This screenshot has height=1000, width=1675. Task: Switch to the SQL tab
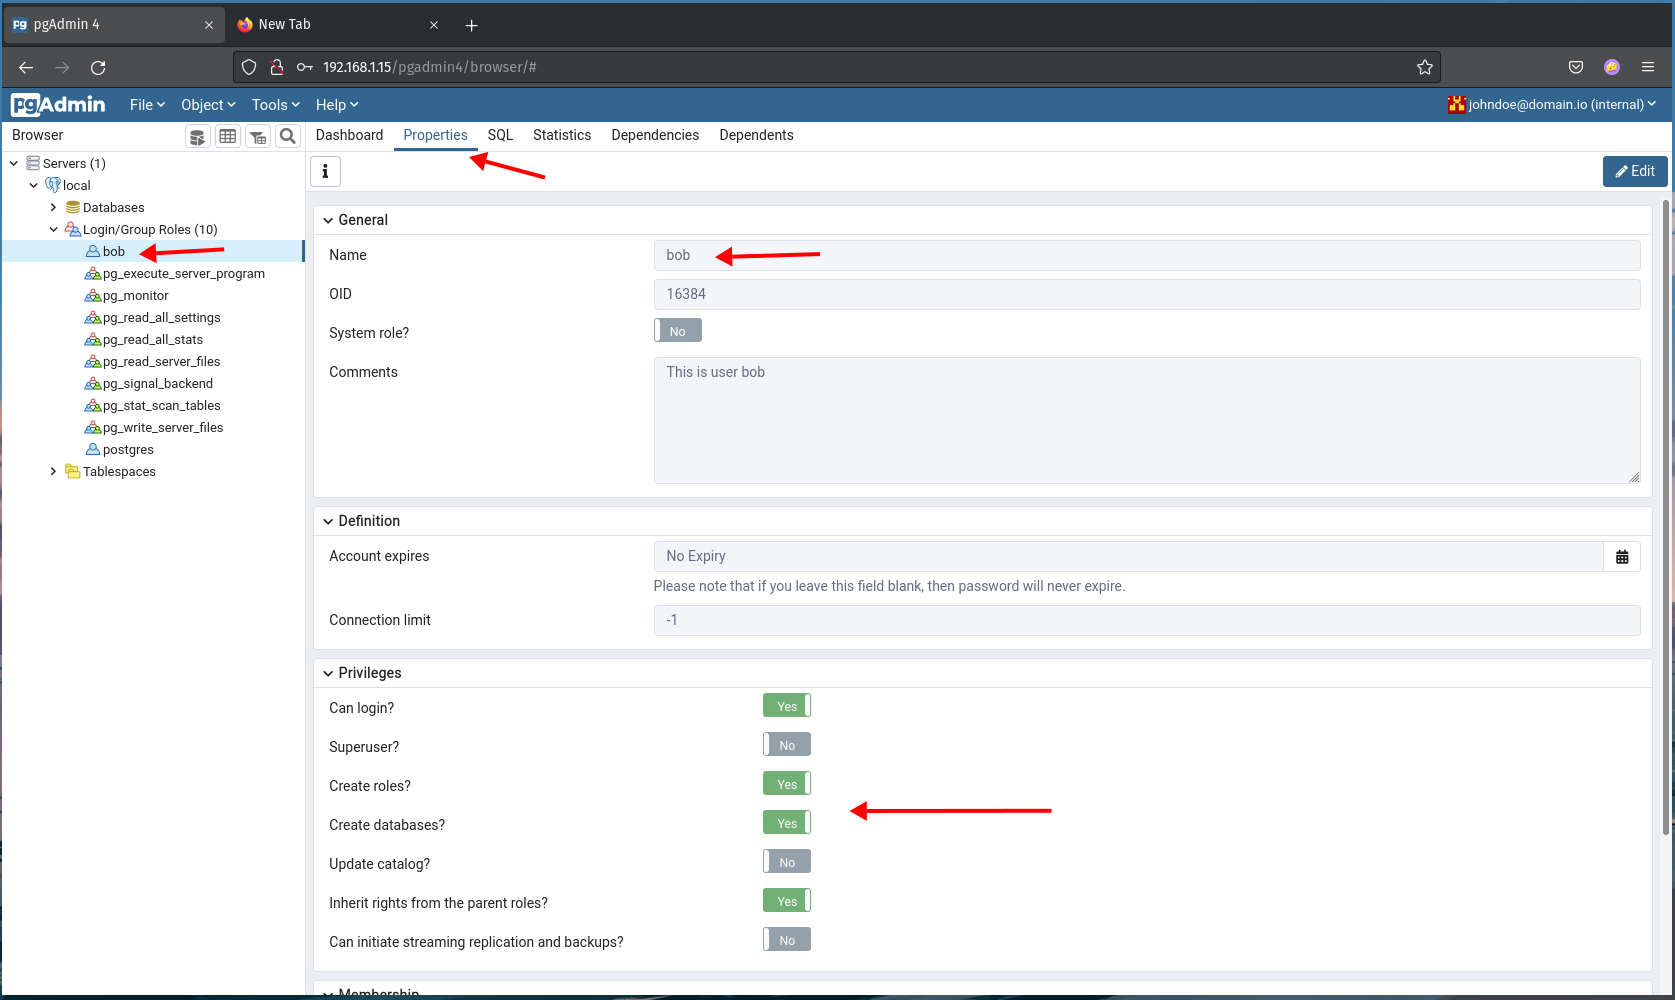[x=500, y=135]
